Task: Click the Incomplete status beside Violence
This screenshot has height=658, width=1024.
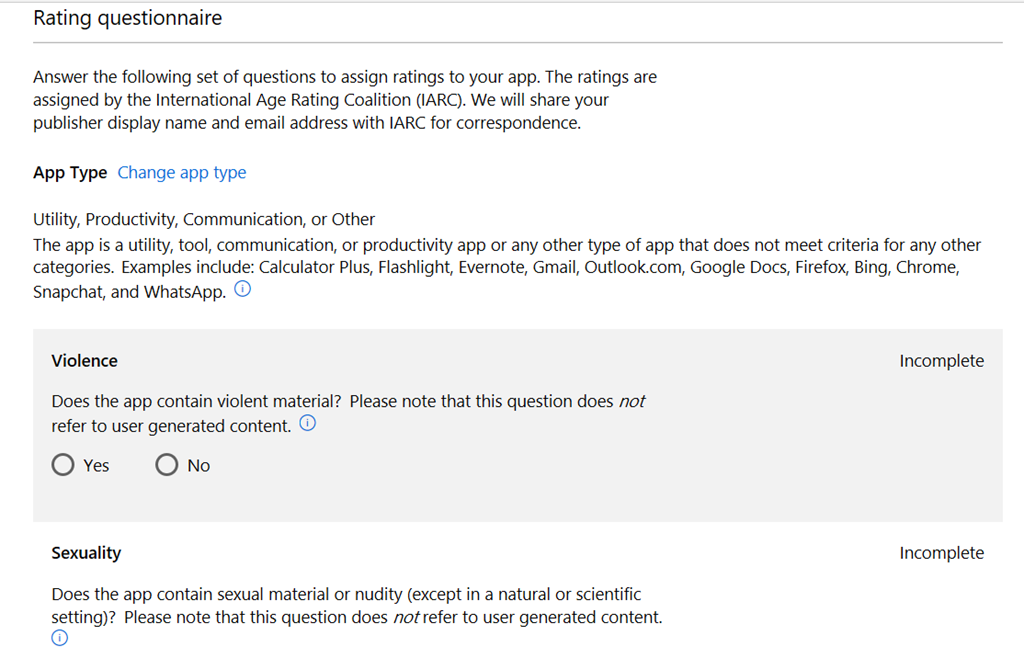Action: (x=941, y=361)
